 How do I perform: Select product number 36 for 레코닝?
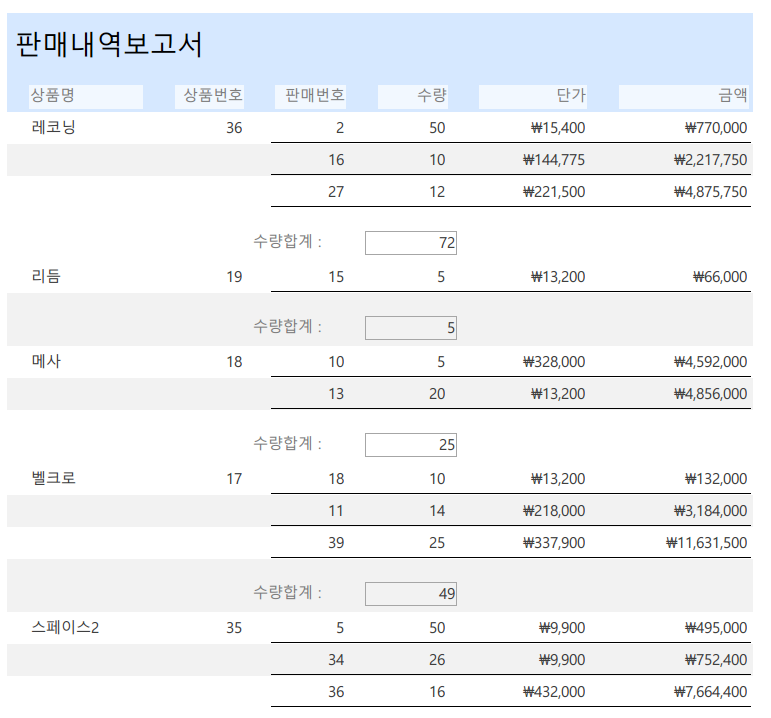234,128
